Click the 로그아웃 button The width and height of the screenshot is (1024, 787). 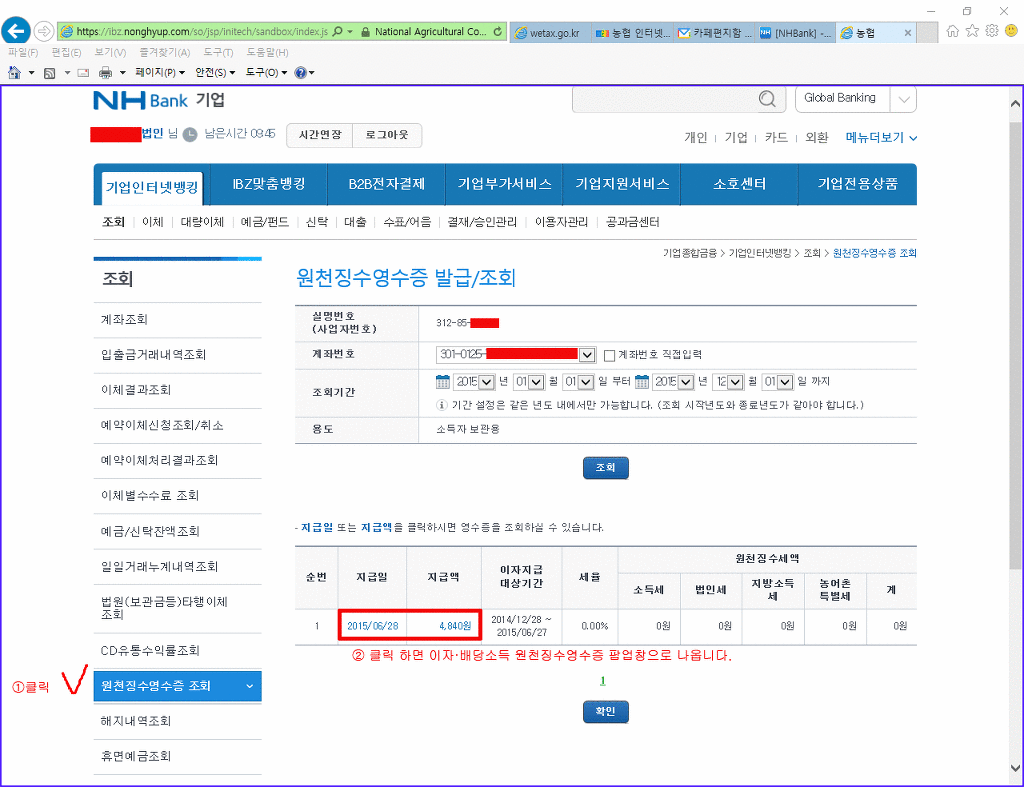tap(387, 135)
